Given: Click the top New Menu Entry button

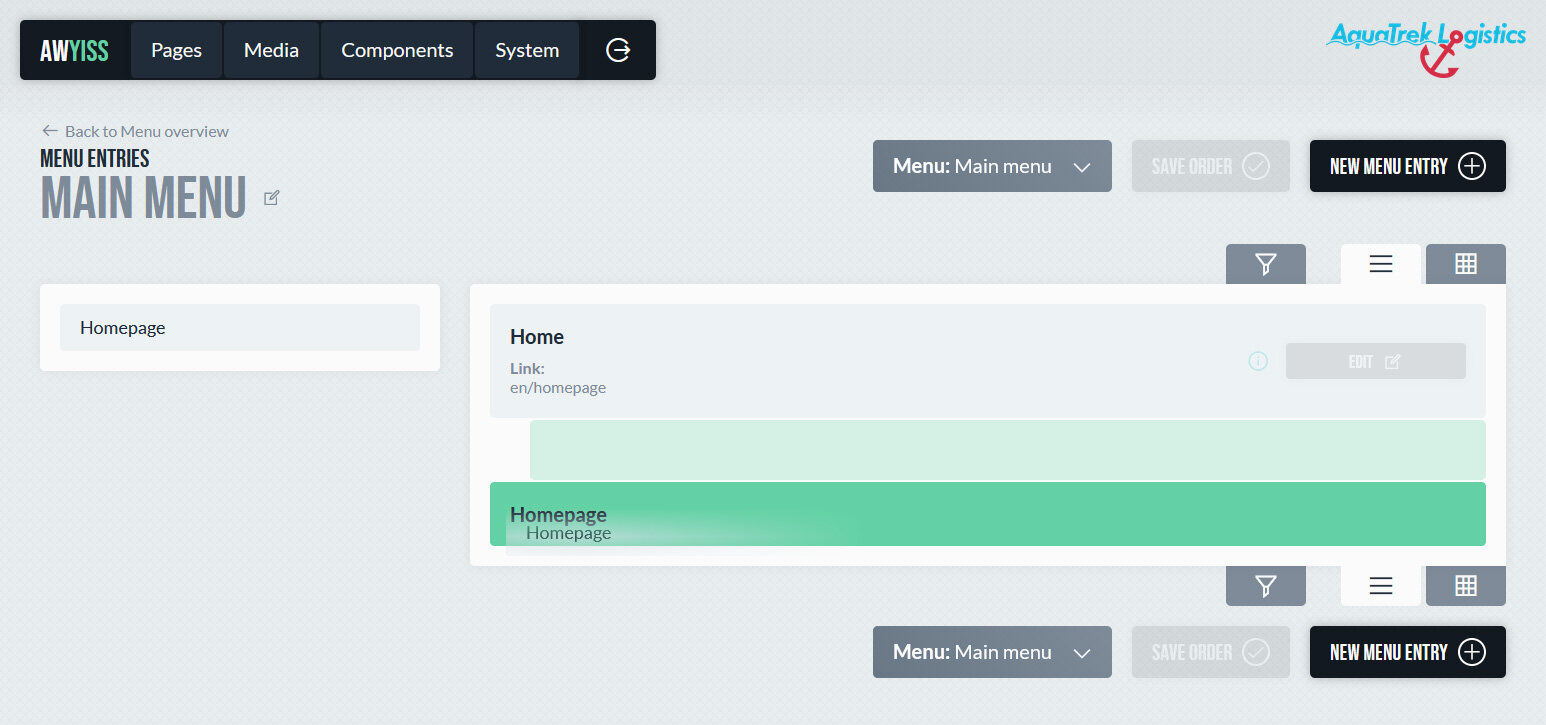Looking at the screenshot, I should coord(1407,166).
